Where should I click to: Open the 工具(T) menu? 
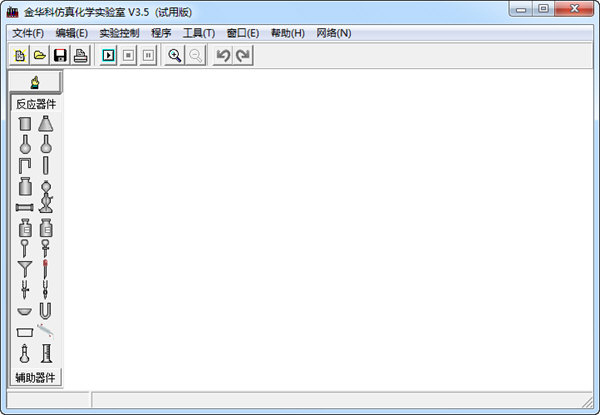coord(199,34)
